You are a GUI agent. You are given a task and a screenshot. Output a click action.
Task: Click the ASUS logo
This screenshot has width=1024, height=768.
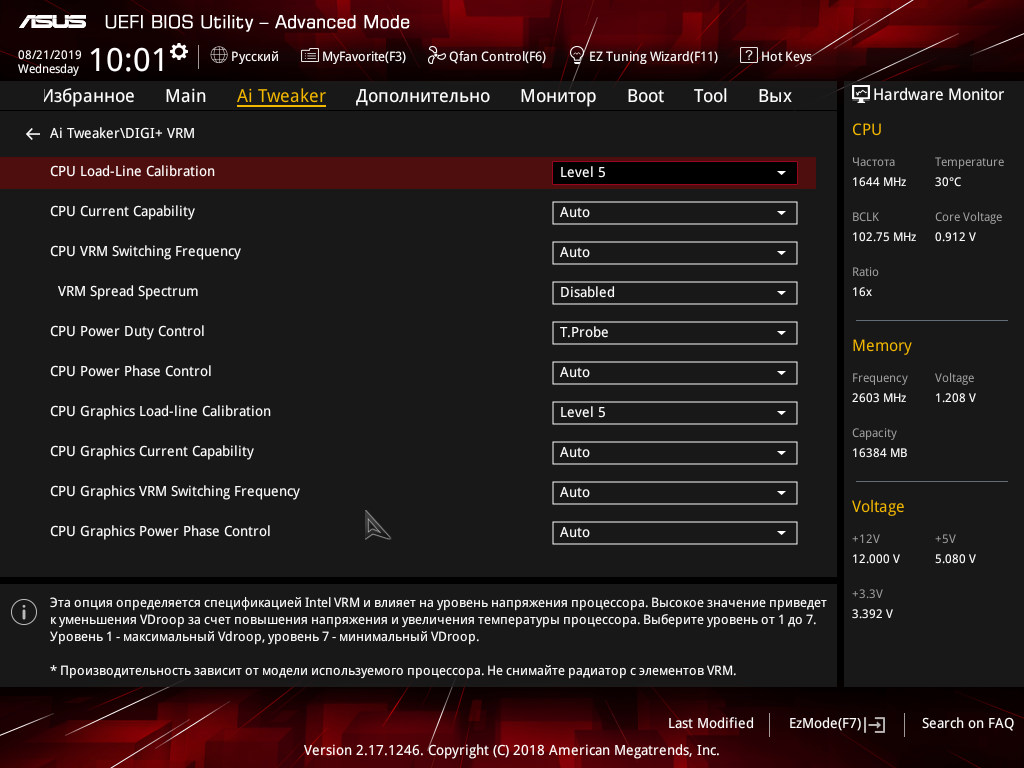pyautogui.click(x=52, y=22)
